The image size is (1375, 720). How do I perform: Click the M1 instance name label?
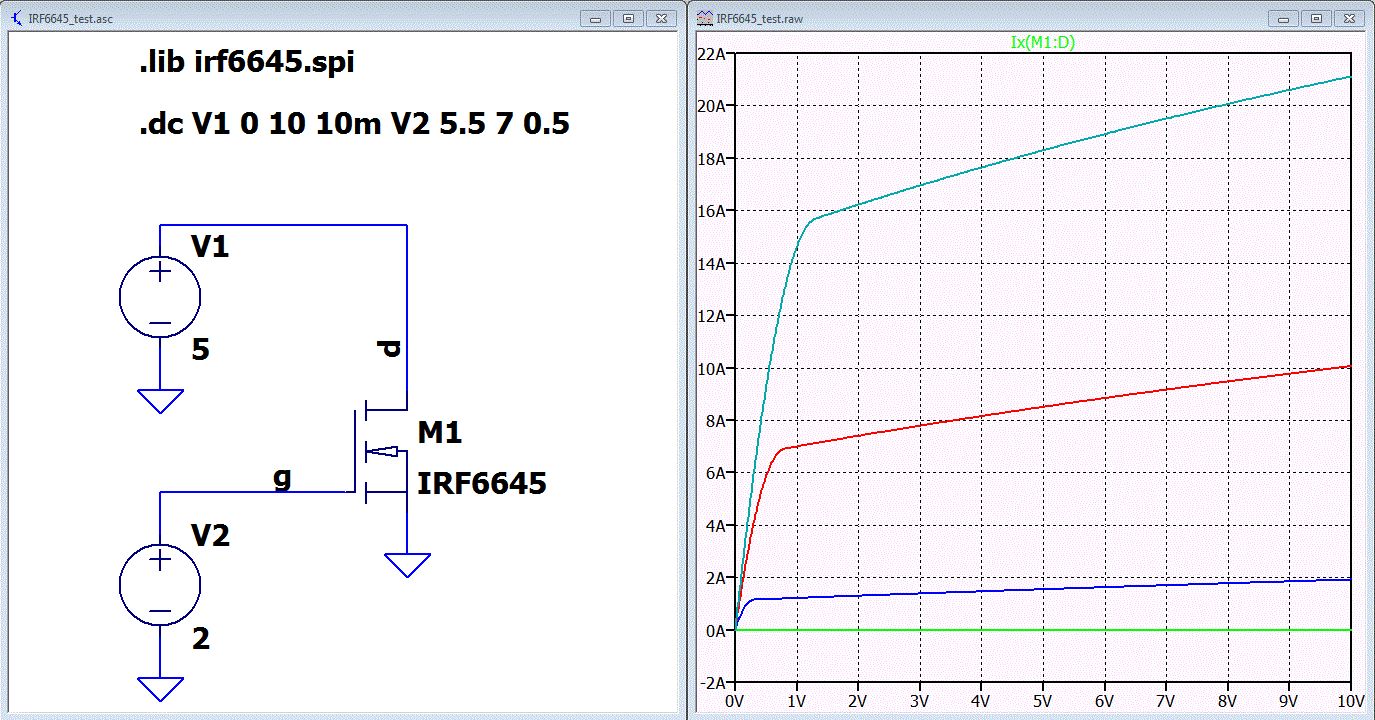tap(440, 433)
